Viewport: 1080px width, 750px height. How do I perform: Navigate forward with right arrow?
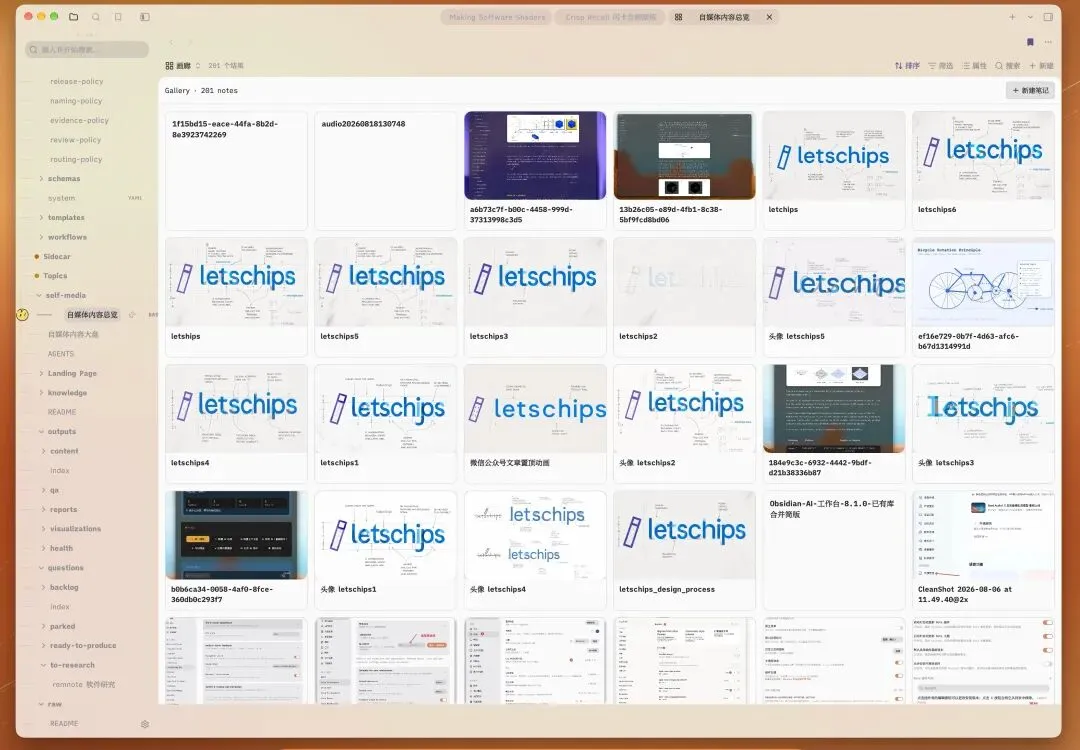point(190,43)
